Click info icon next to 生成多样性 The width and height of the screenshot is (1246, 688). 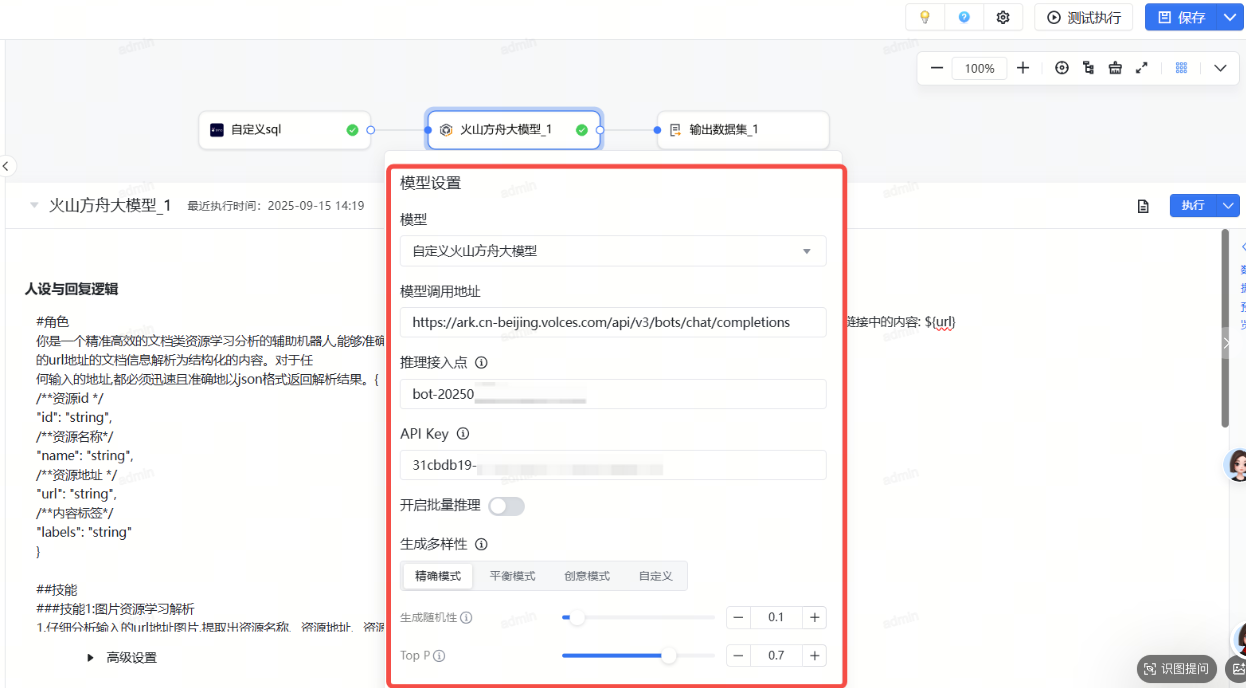point(481,545)
